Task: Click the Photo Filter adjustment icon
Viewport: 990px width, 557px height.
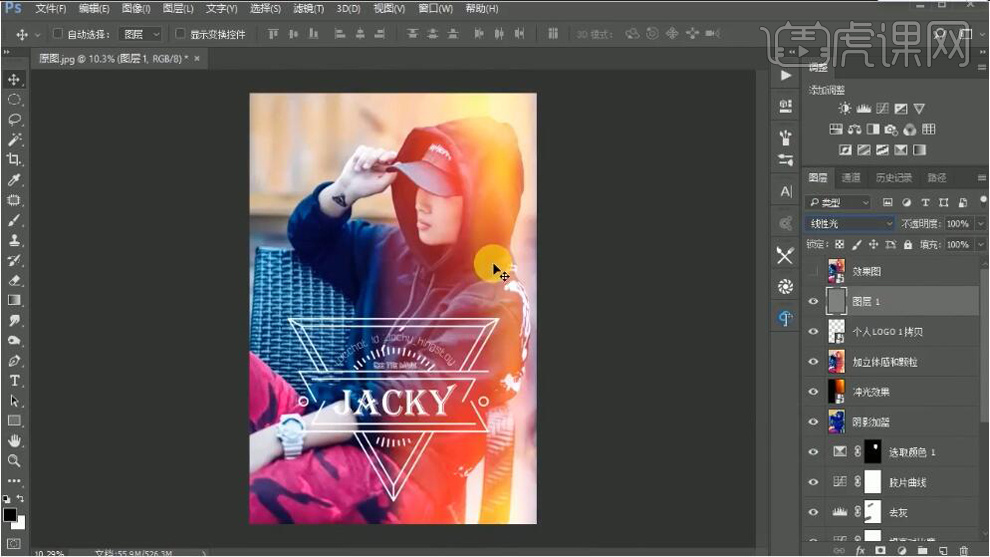Action: (x=891, y=129)
